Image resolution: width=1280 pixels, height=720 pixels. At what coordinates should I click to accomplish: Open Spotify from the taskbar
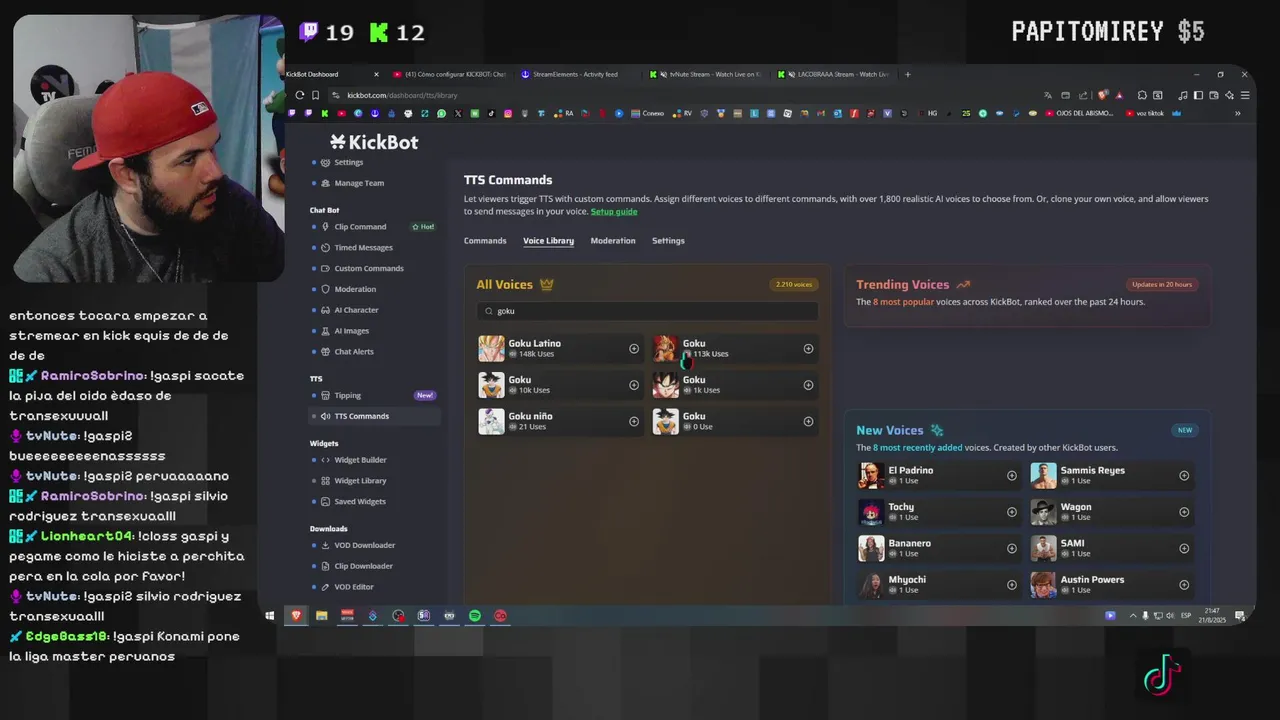coord(475,615)
